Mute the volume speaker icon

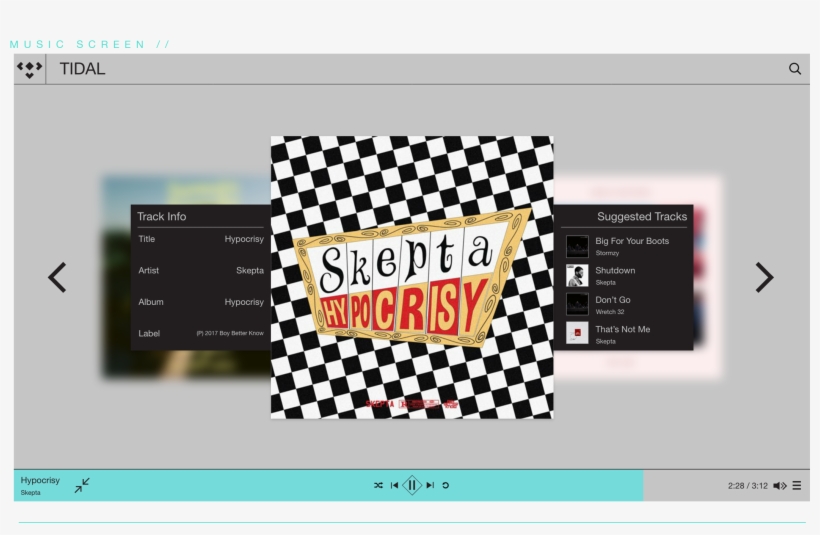click(780, 486)
